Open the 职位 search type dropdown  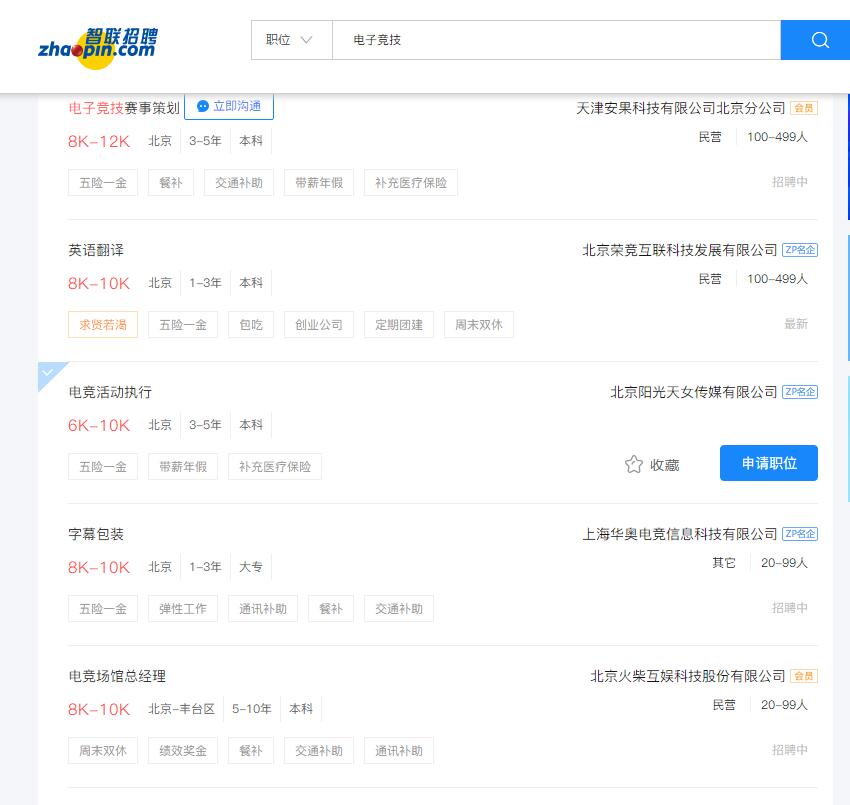290,40
